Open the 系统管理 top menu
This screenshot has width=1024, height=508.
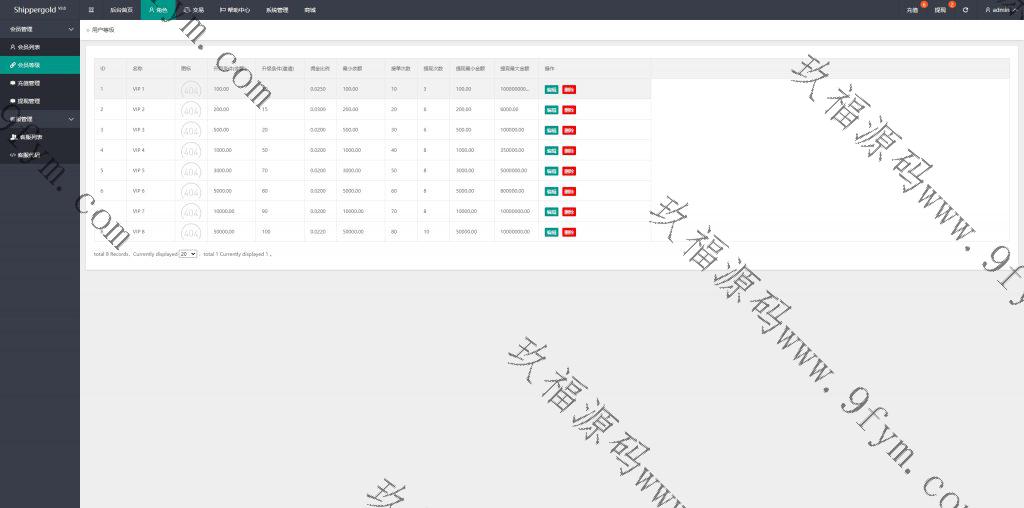tap(277, 9)
